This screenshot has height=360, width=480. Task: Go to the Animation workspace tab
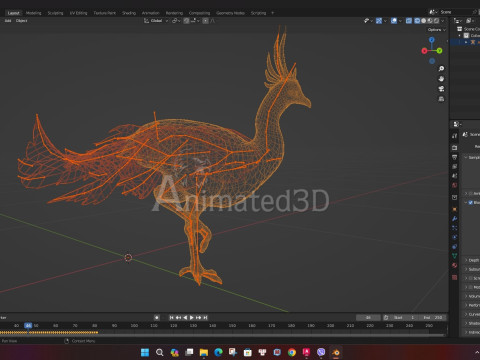pos(150,13)
